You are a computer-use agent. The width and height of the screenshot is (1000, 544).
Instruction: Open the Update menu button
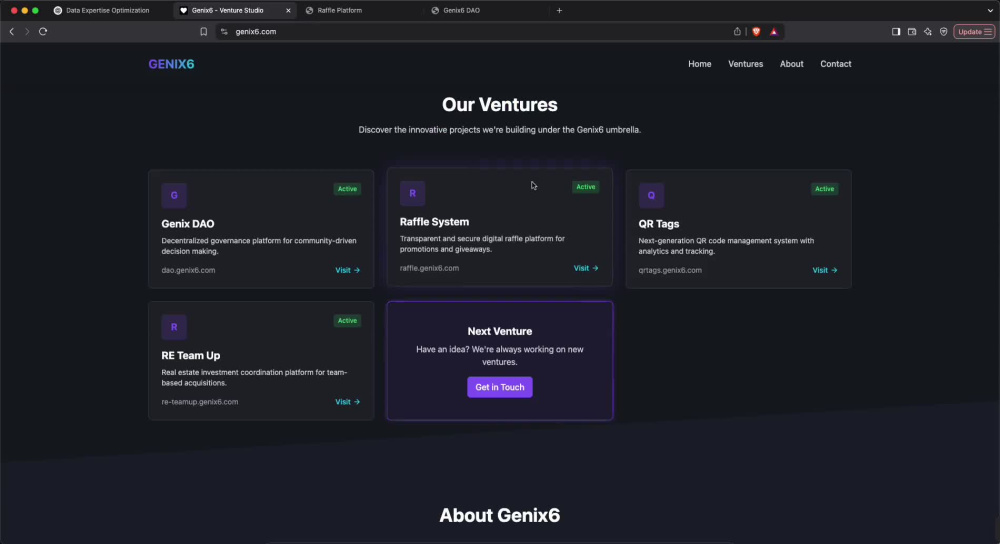[x=974, y=31]
